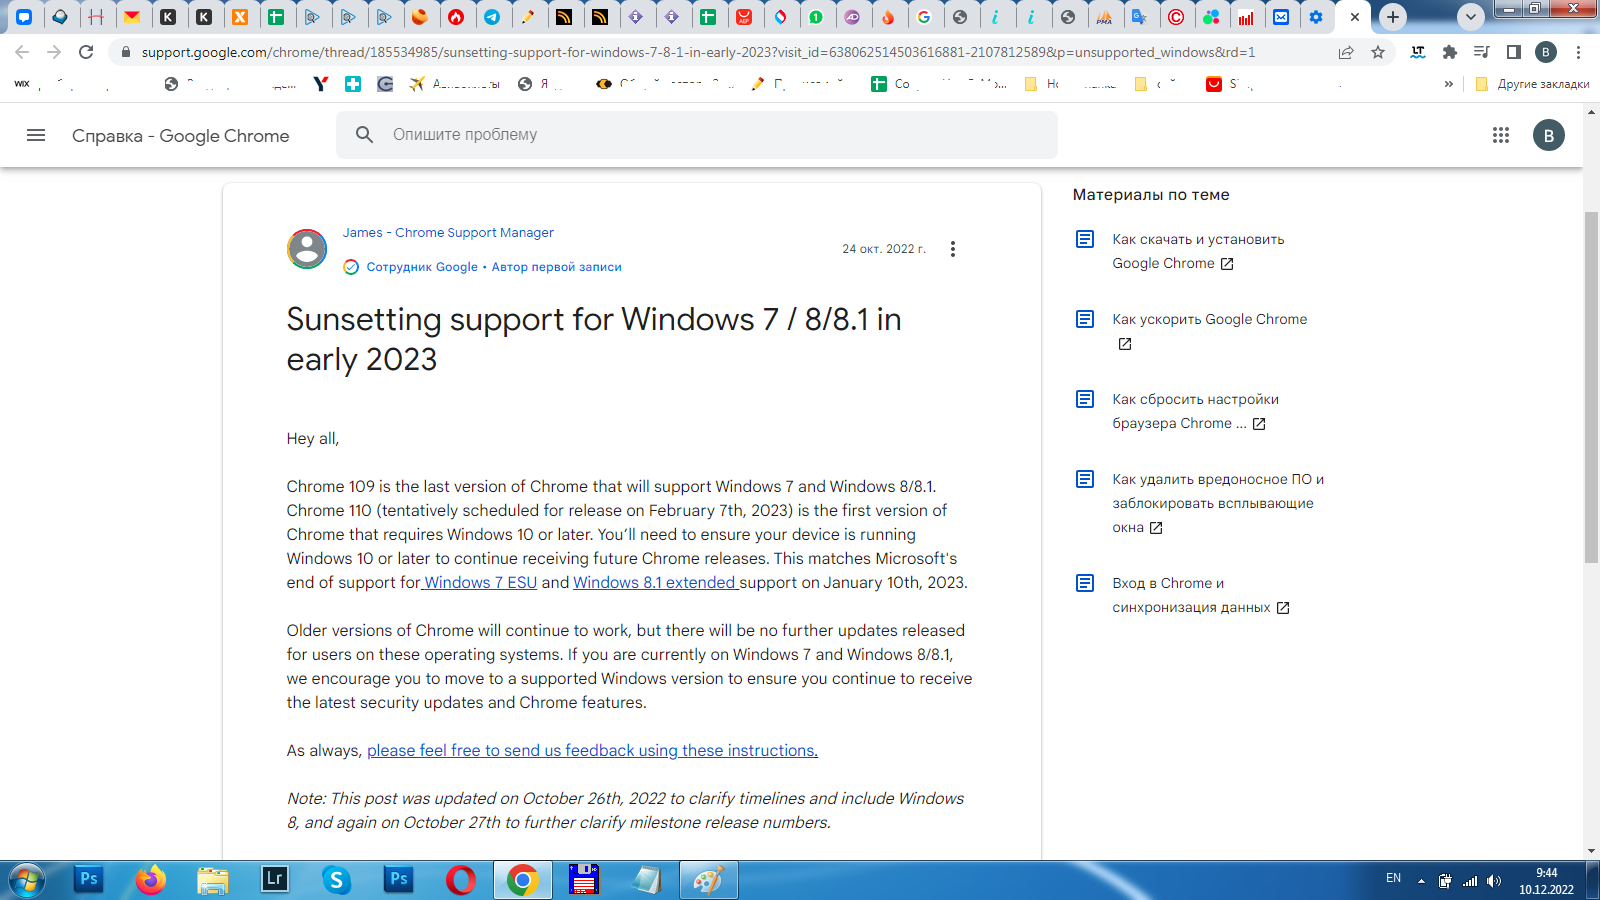Open the send us feedback instructions link
The image size is (1600, 900).
pos(592,750)
